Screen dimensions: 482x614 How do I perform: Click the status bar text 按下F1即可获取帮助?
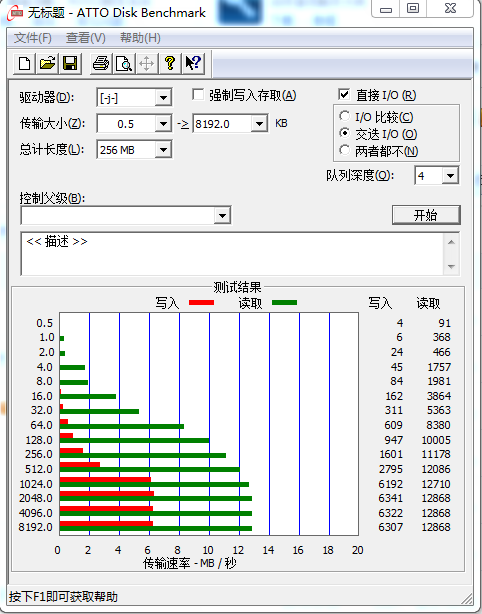tap(63, 597)
